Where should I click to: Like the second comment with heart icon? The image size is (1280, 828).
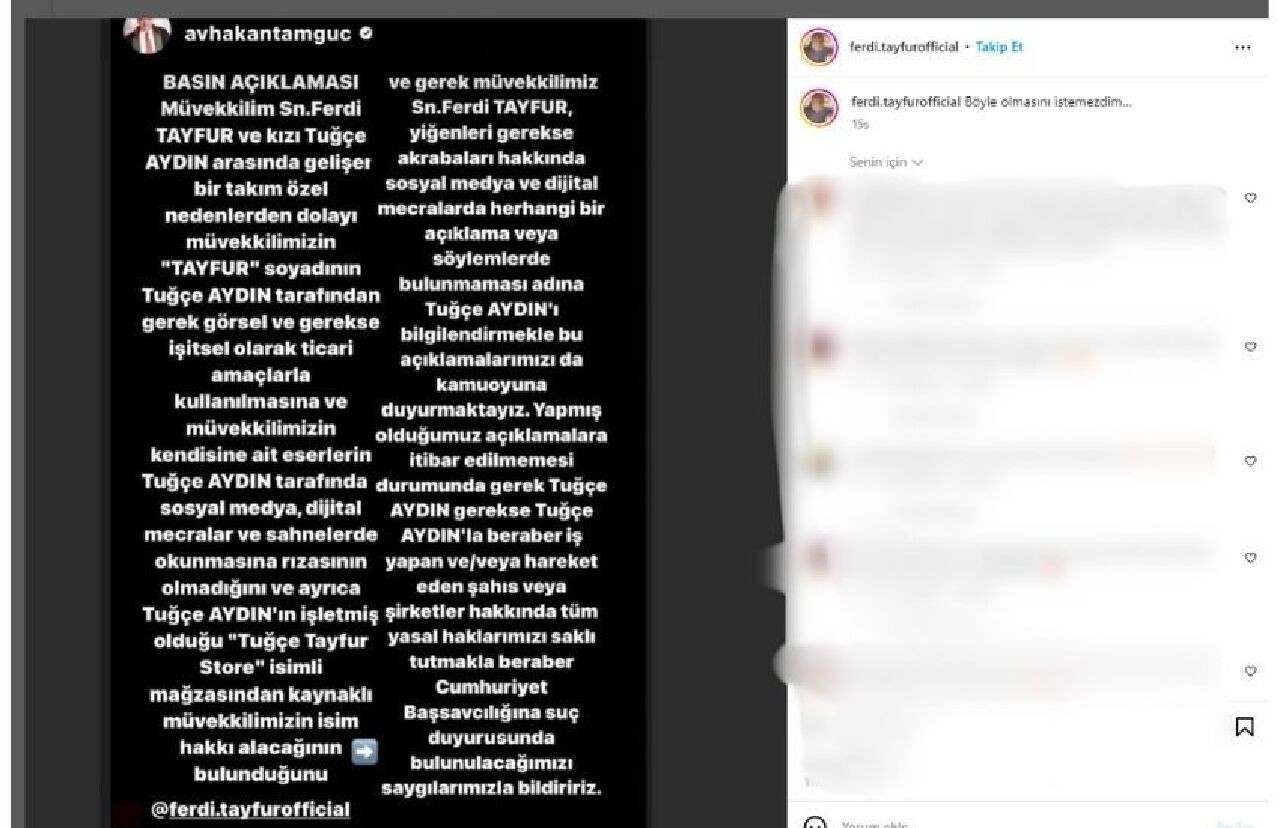pyautogui.click(x=1250, y=346)
